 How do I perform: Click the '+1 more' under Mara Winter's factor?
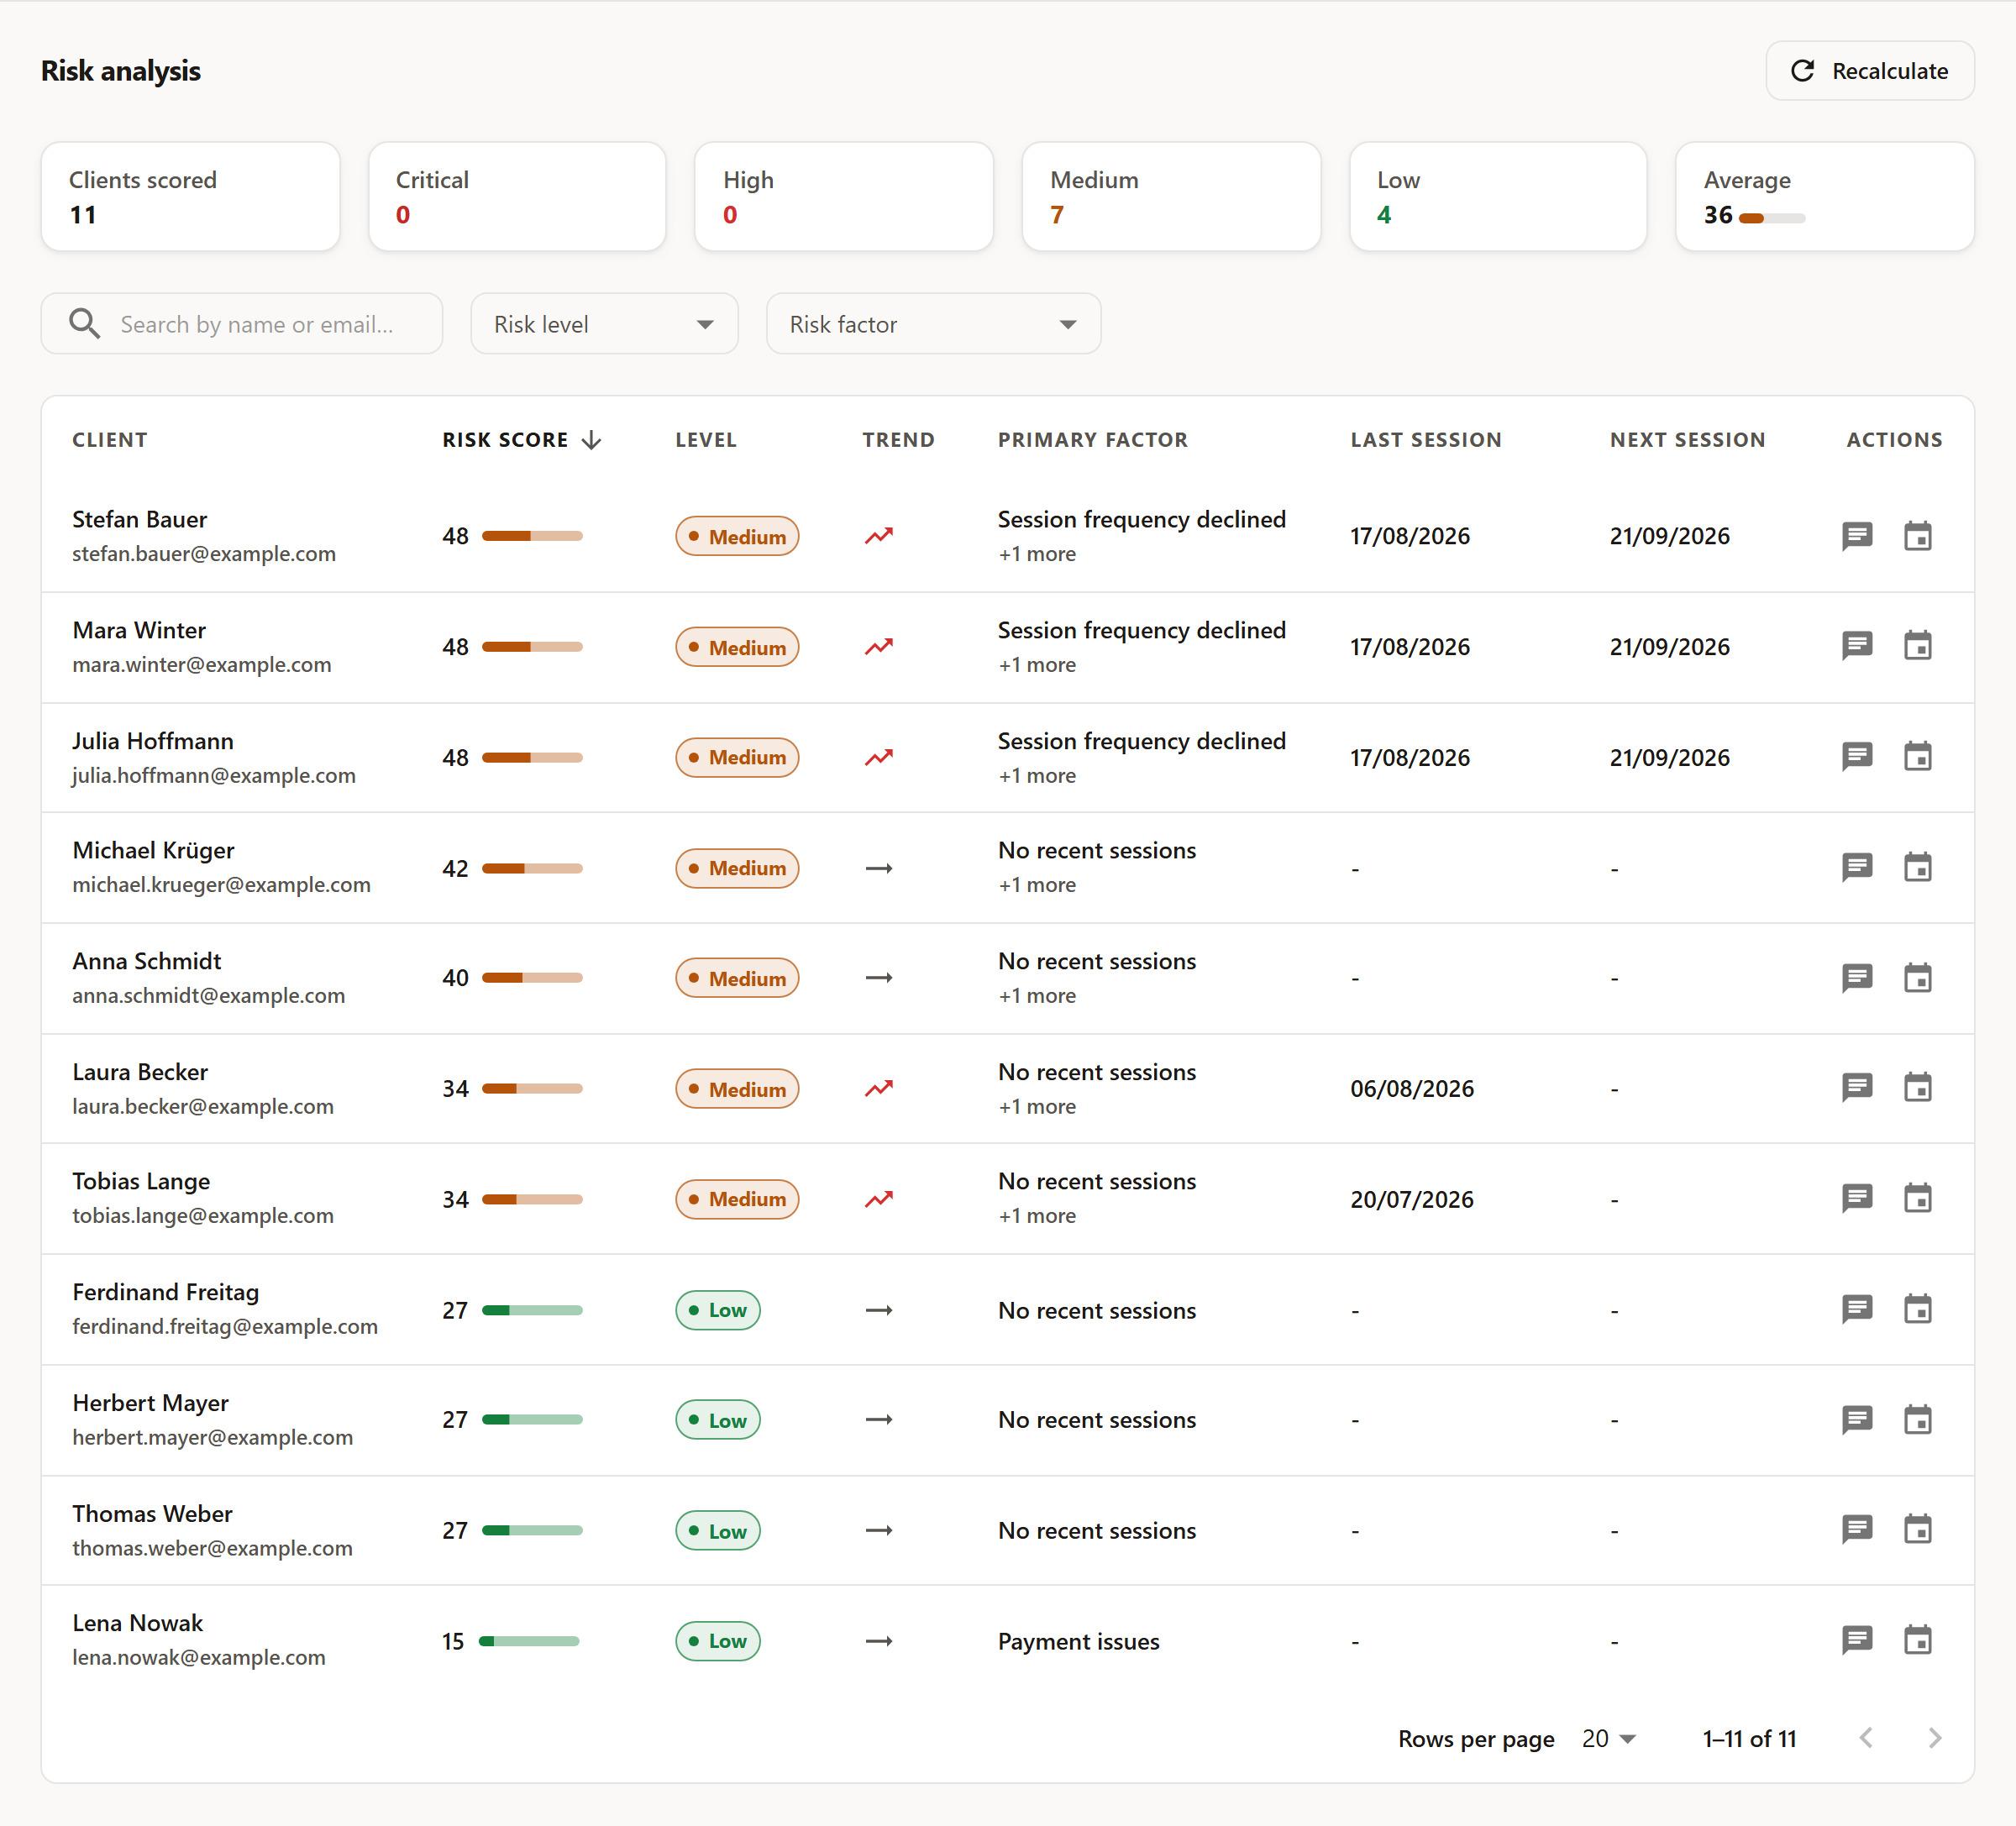point(1037,665)
